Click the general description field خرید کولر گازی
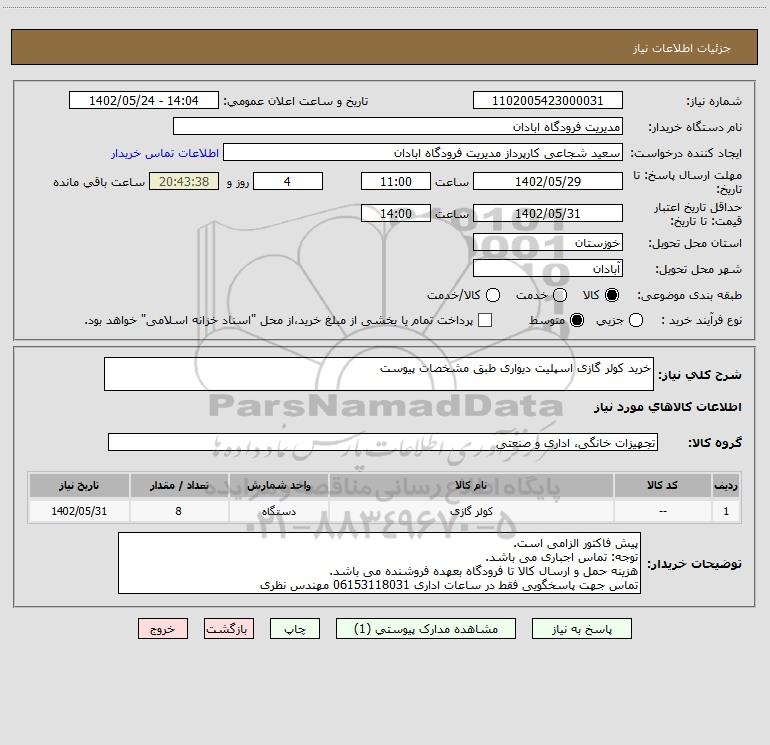 (x=379, y=374)
